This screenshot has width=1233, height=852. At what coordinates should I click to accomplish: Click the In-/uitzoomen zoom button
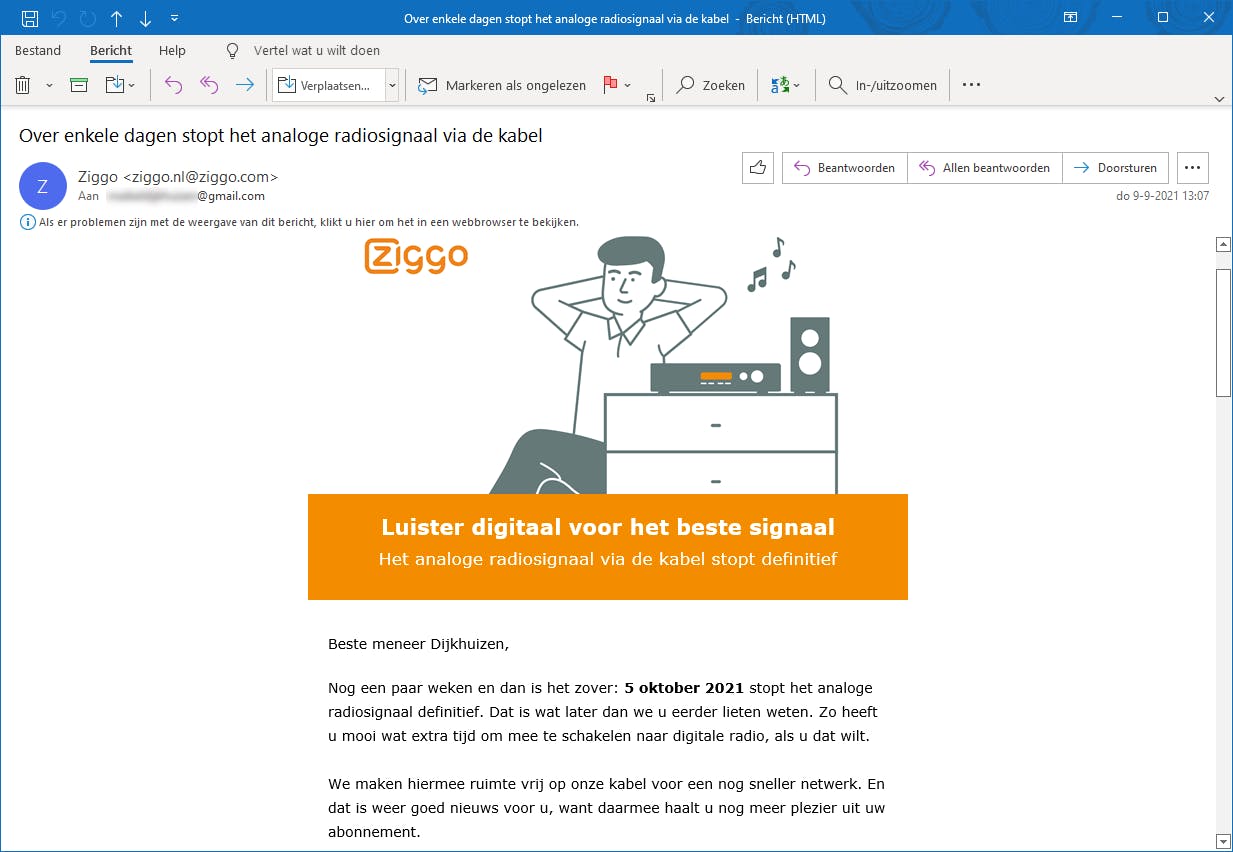click(x=883, y=85)
